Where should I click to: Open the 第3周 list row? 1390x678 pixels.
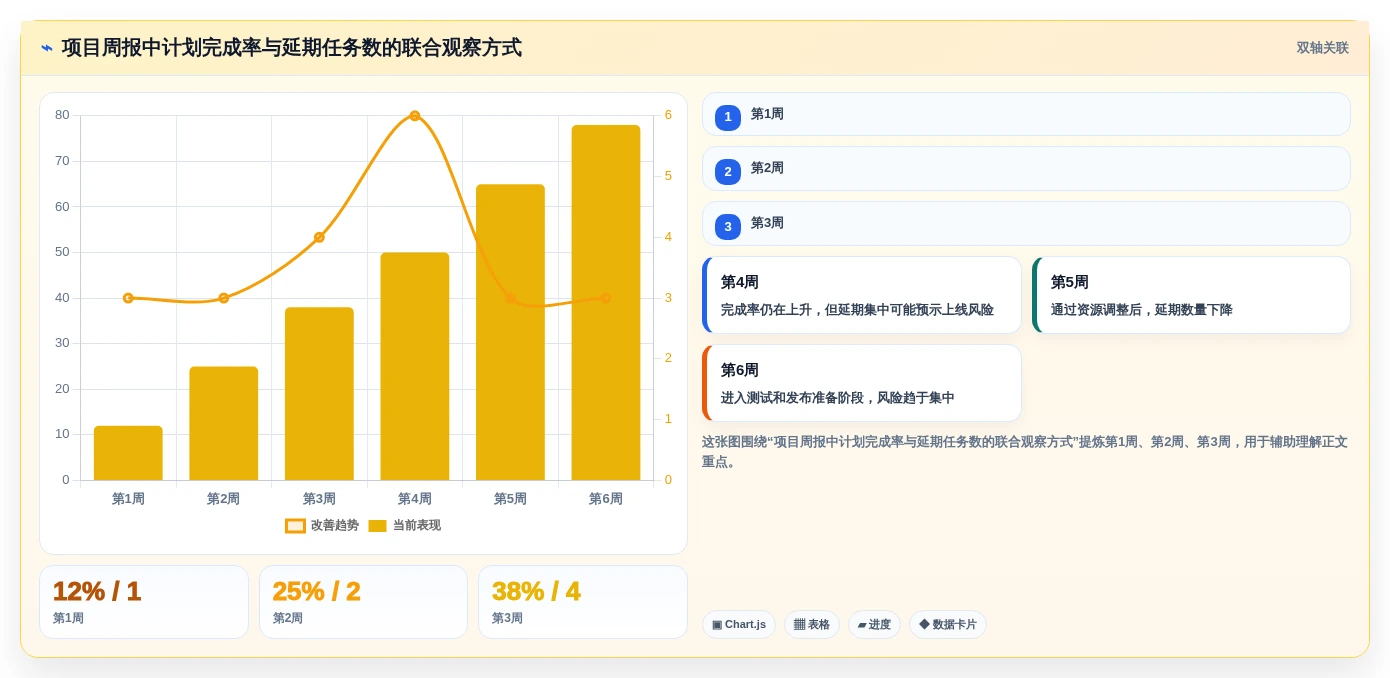tap(1026, 223)
